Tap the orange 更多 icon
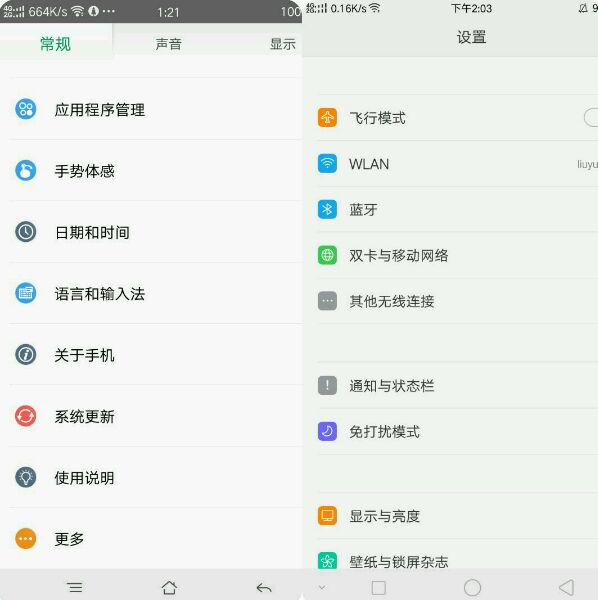The image size is (598, 600). [26, 538]
